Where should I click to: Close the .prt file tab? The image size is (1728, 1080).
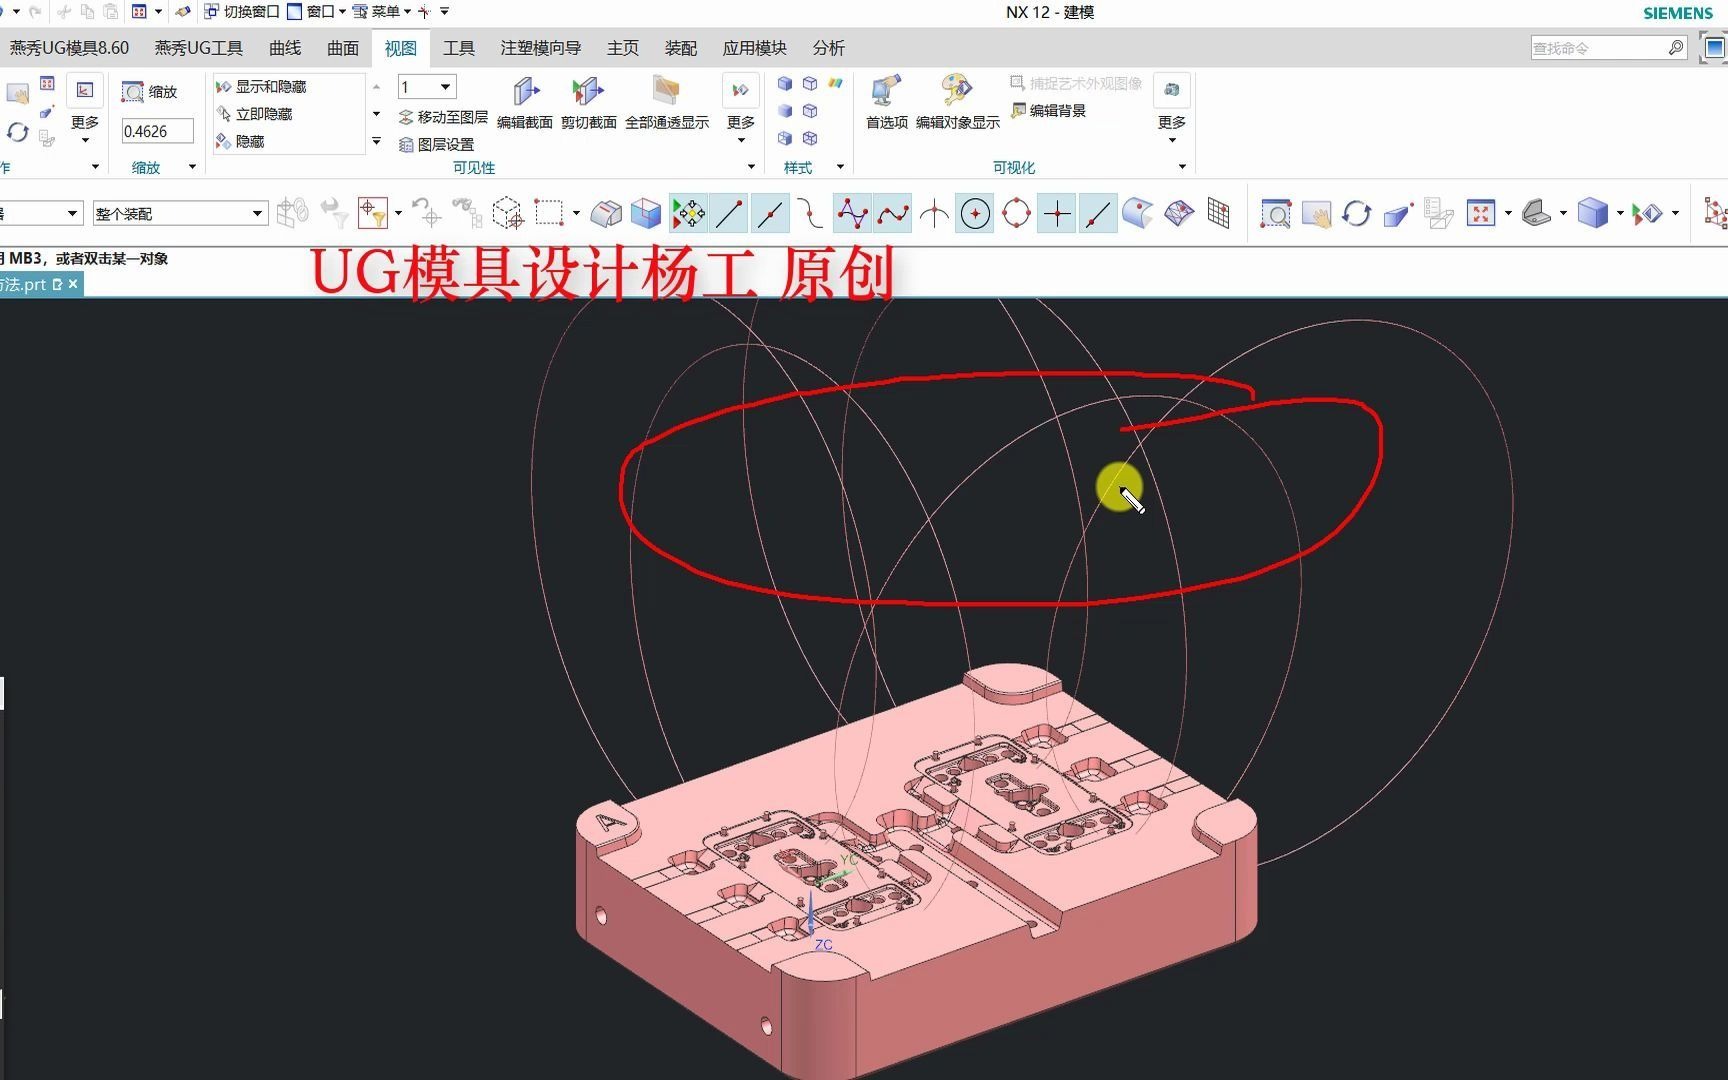tap(73, 285)
